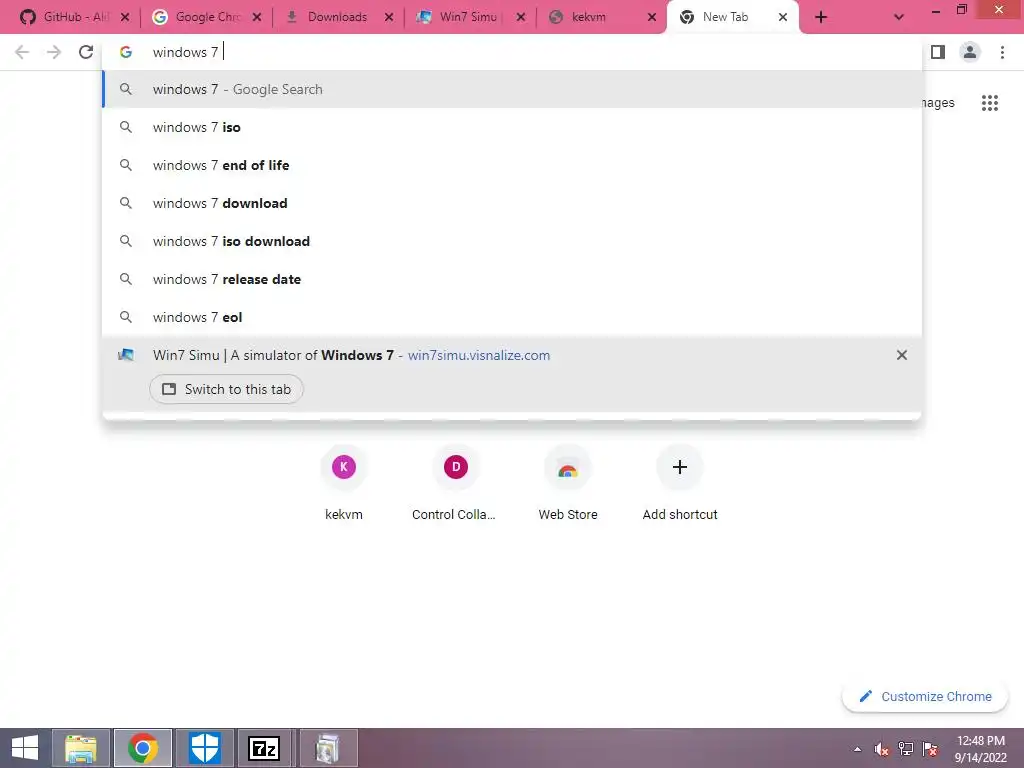The height and width of the screenshot is (768, 1024).
Task: Click the Google icon in the address bar
Action: (126, 52)
